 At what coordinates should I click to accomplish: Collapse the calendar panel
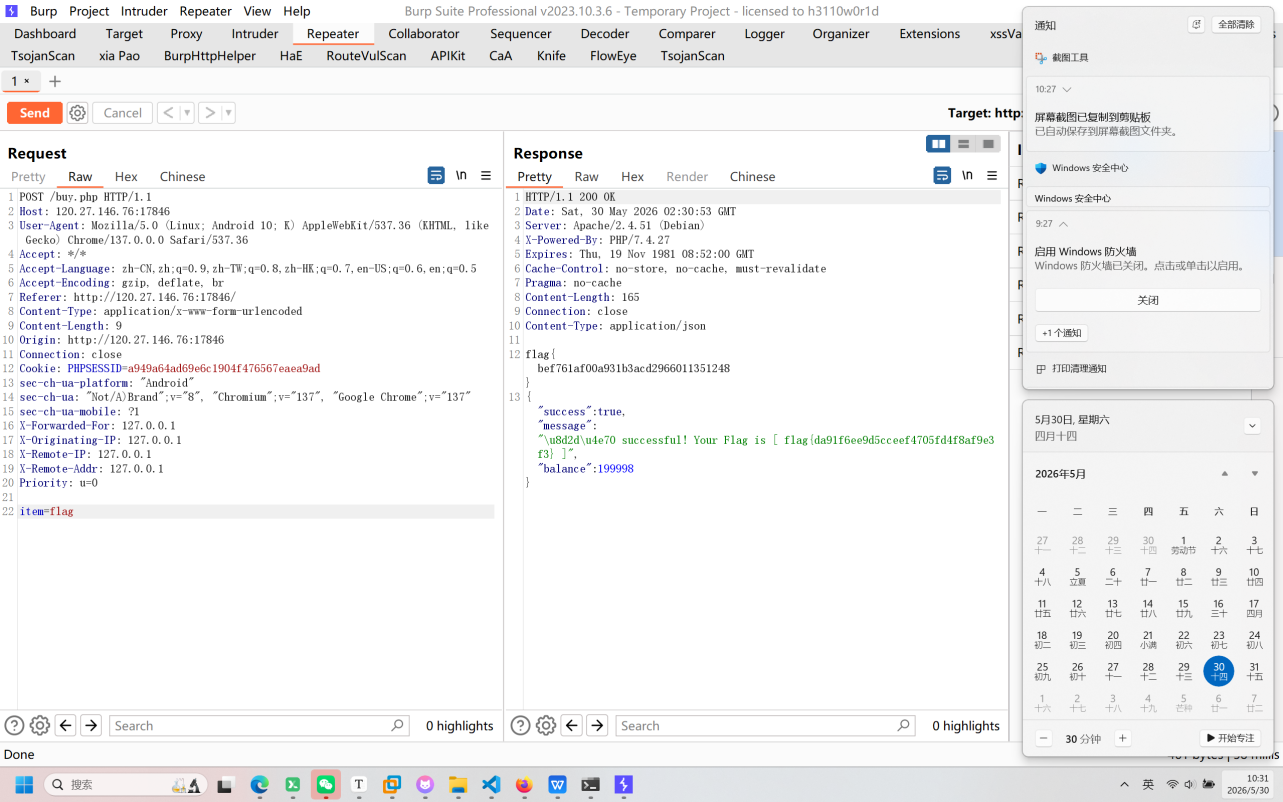(1252, 426)
